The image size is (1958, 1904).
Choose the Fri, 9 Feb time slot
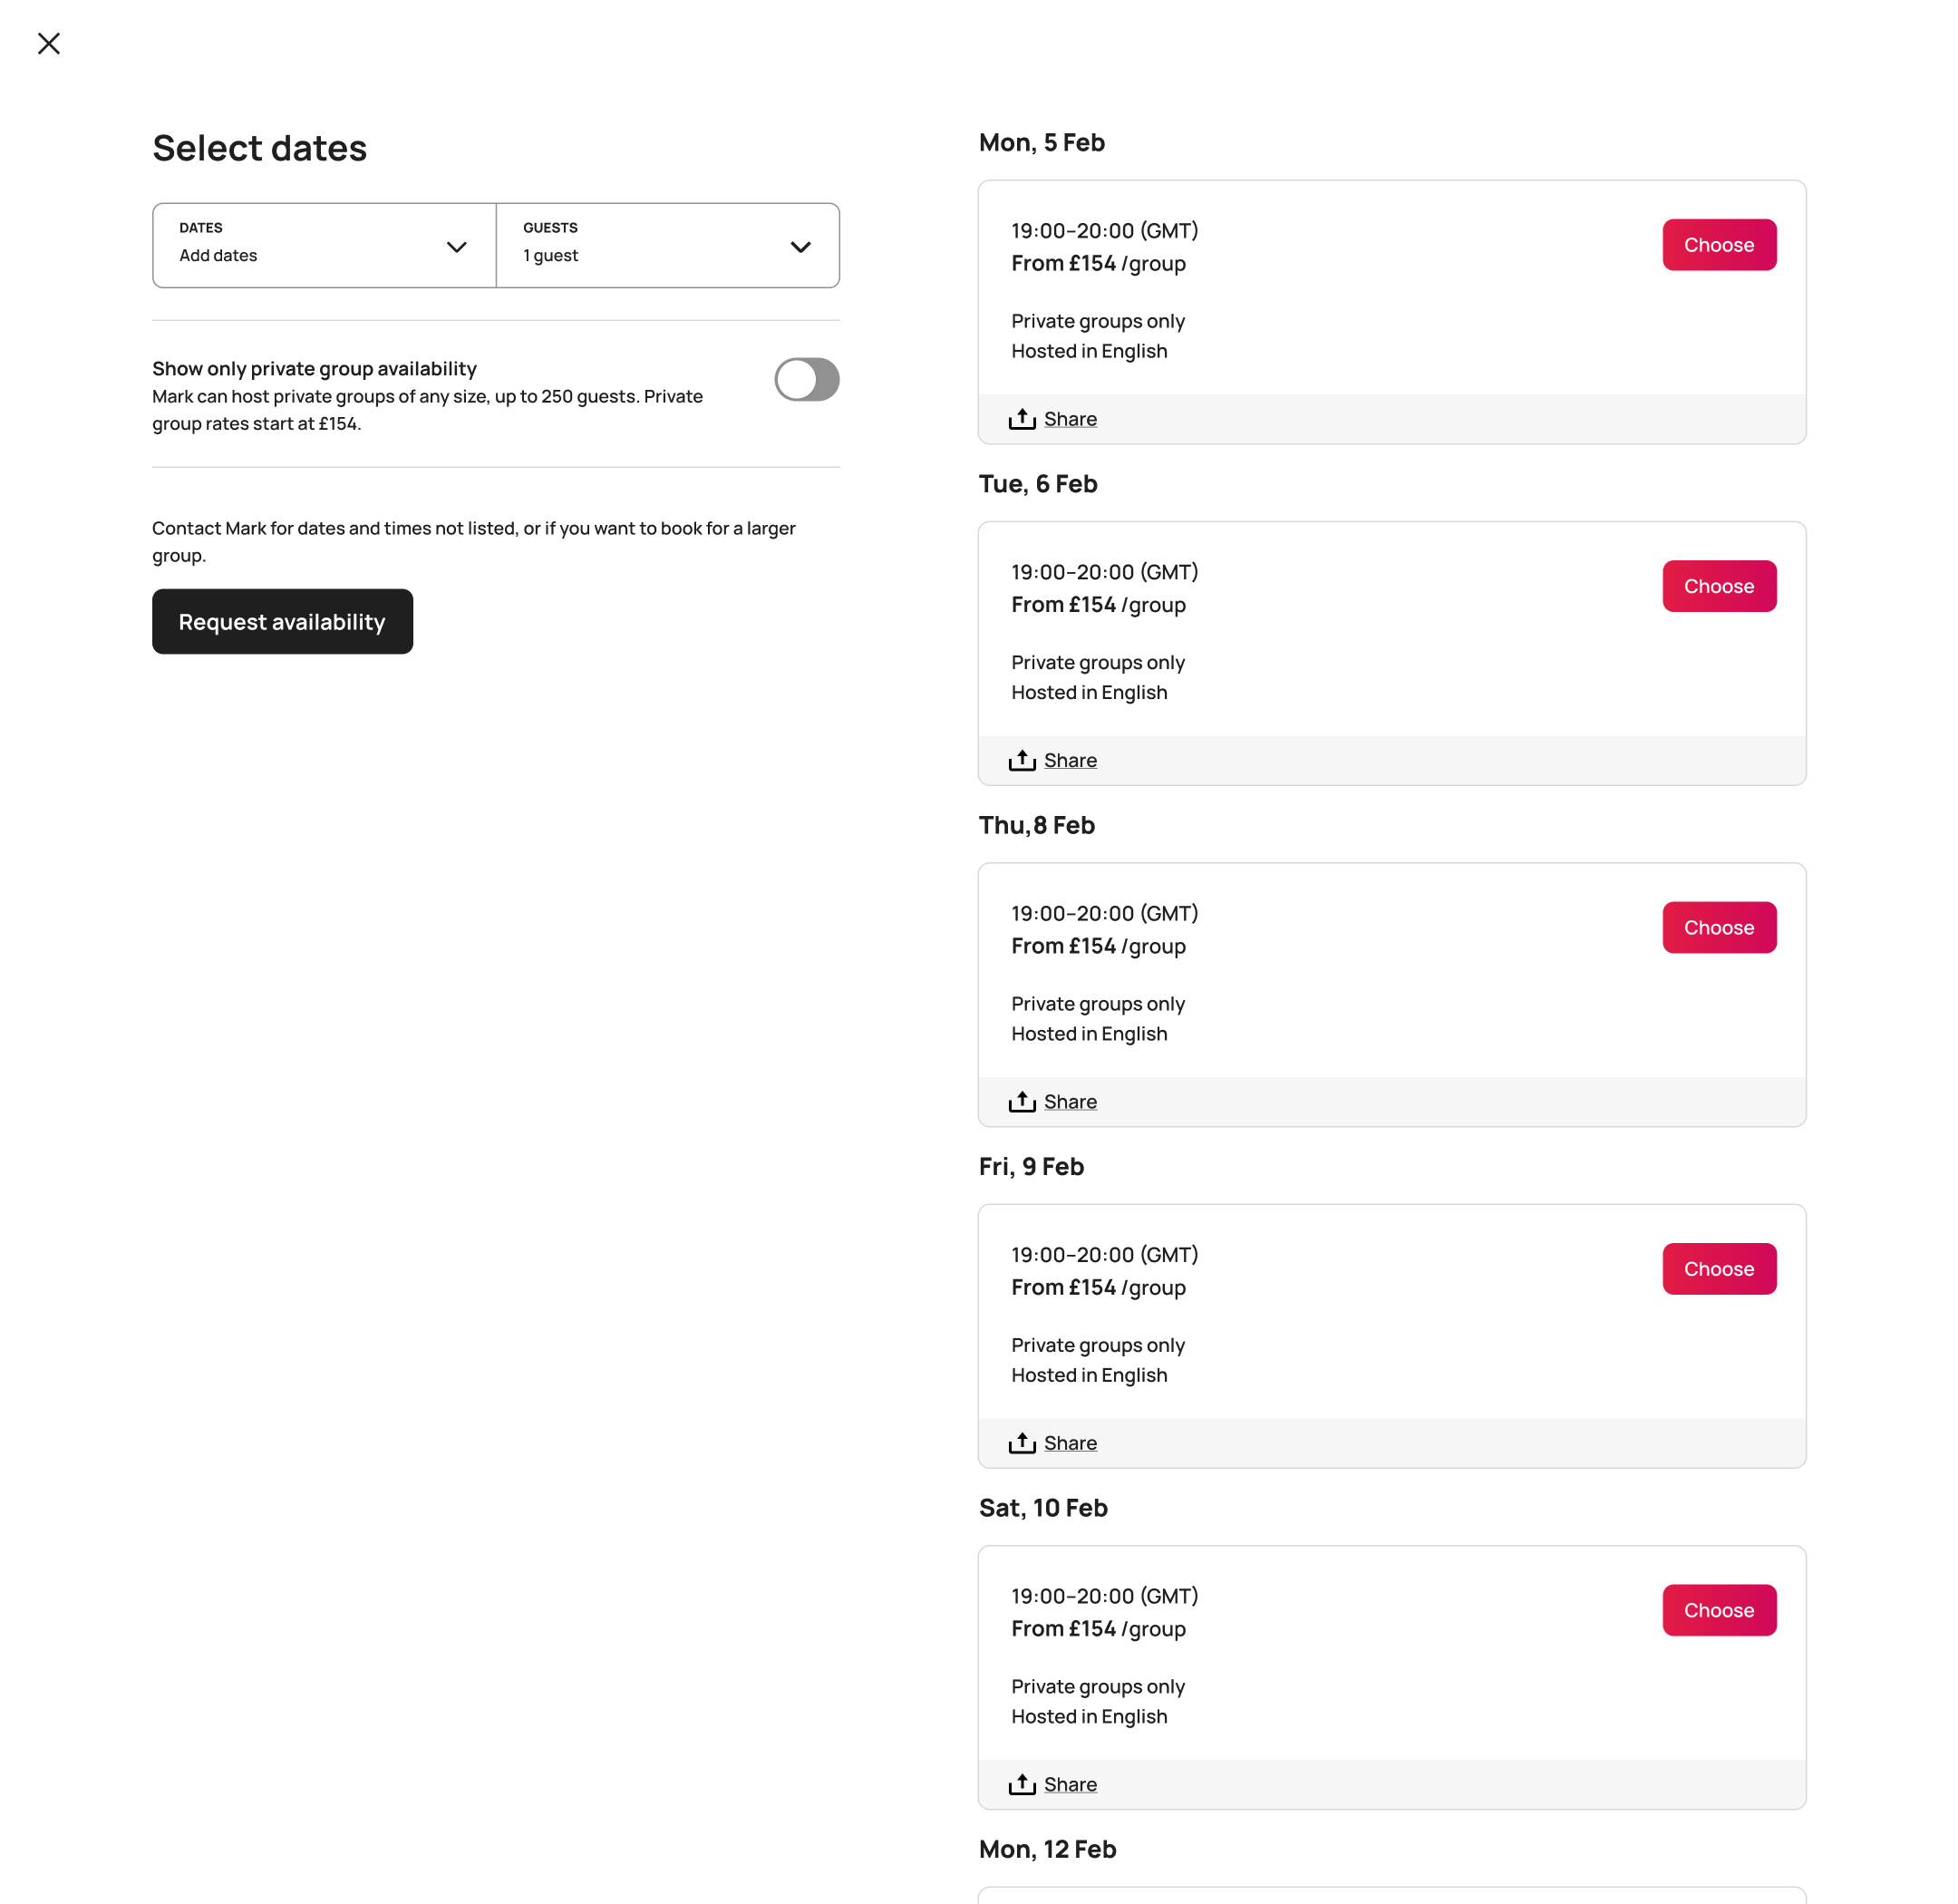[x=1718, y=1269]
